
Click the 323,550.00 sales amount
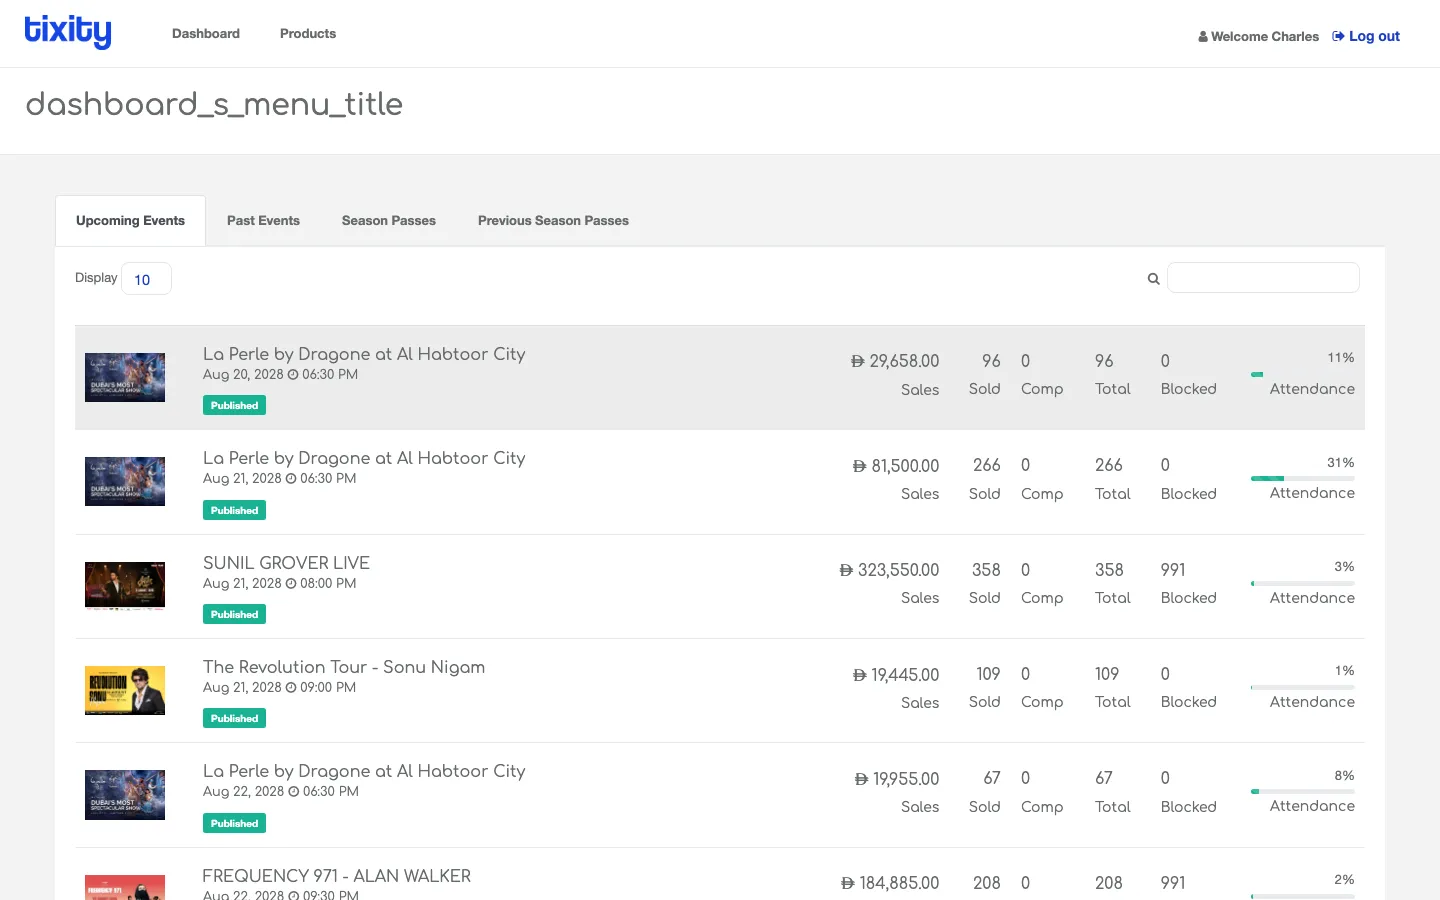(889, 570)
